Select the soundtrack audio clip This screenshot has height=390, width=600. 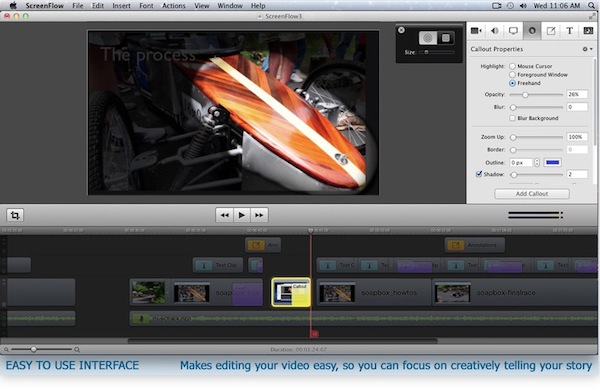pos(363,318)
